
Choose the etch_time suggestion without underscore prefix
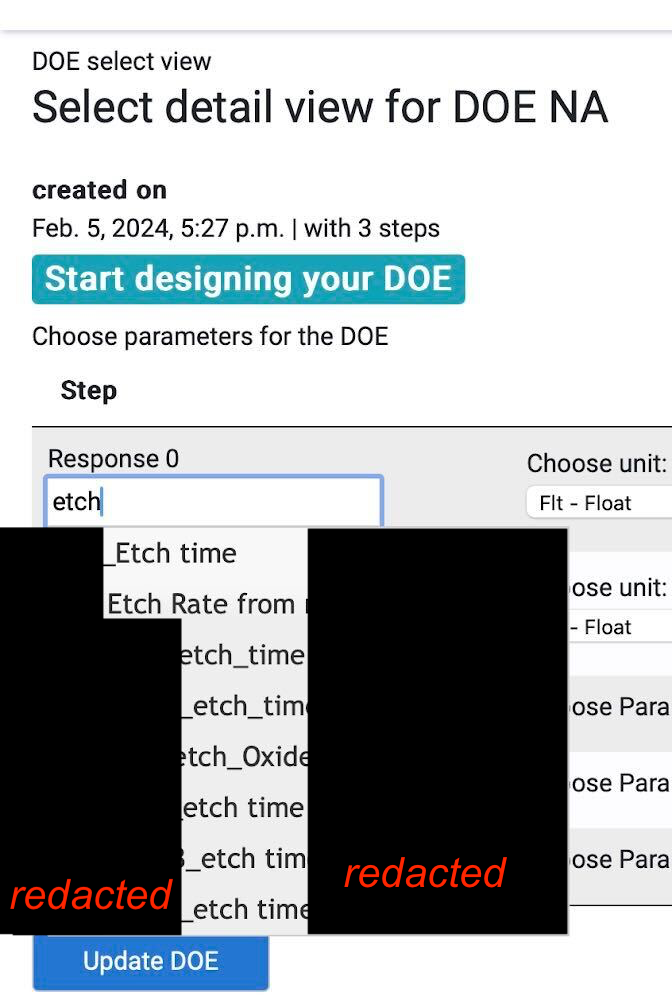244,655
